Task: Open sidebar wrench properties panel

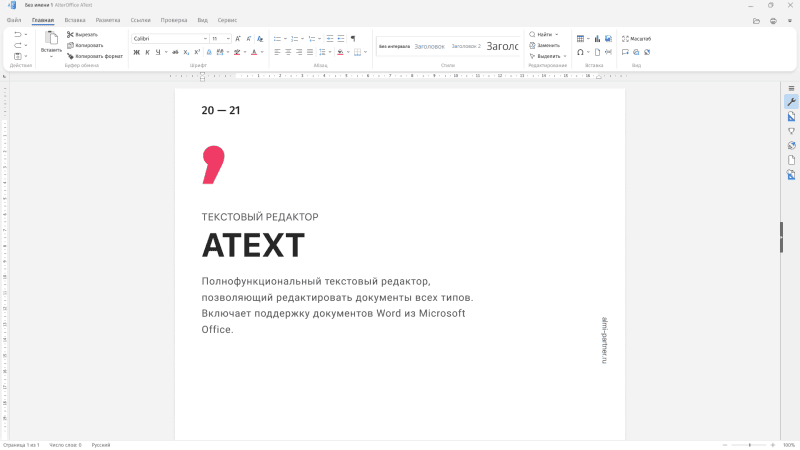Action: (x=791, y=102)
